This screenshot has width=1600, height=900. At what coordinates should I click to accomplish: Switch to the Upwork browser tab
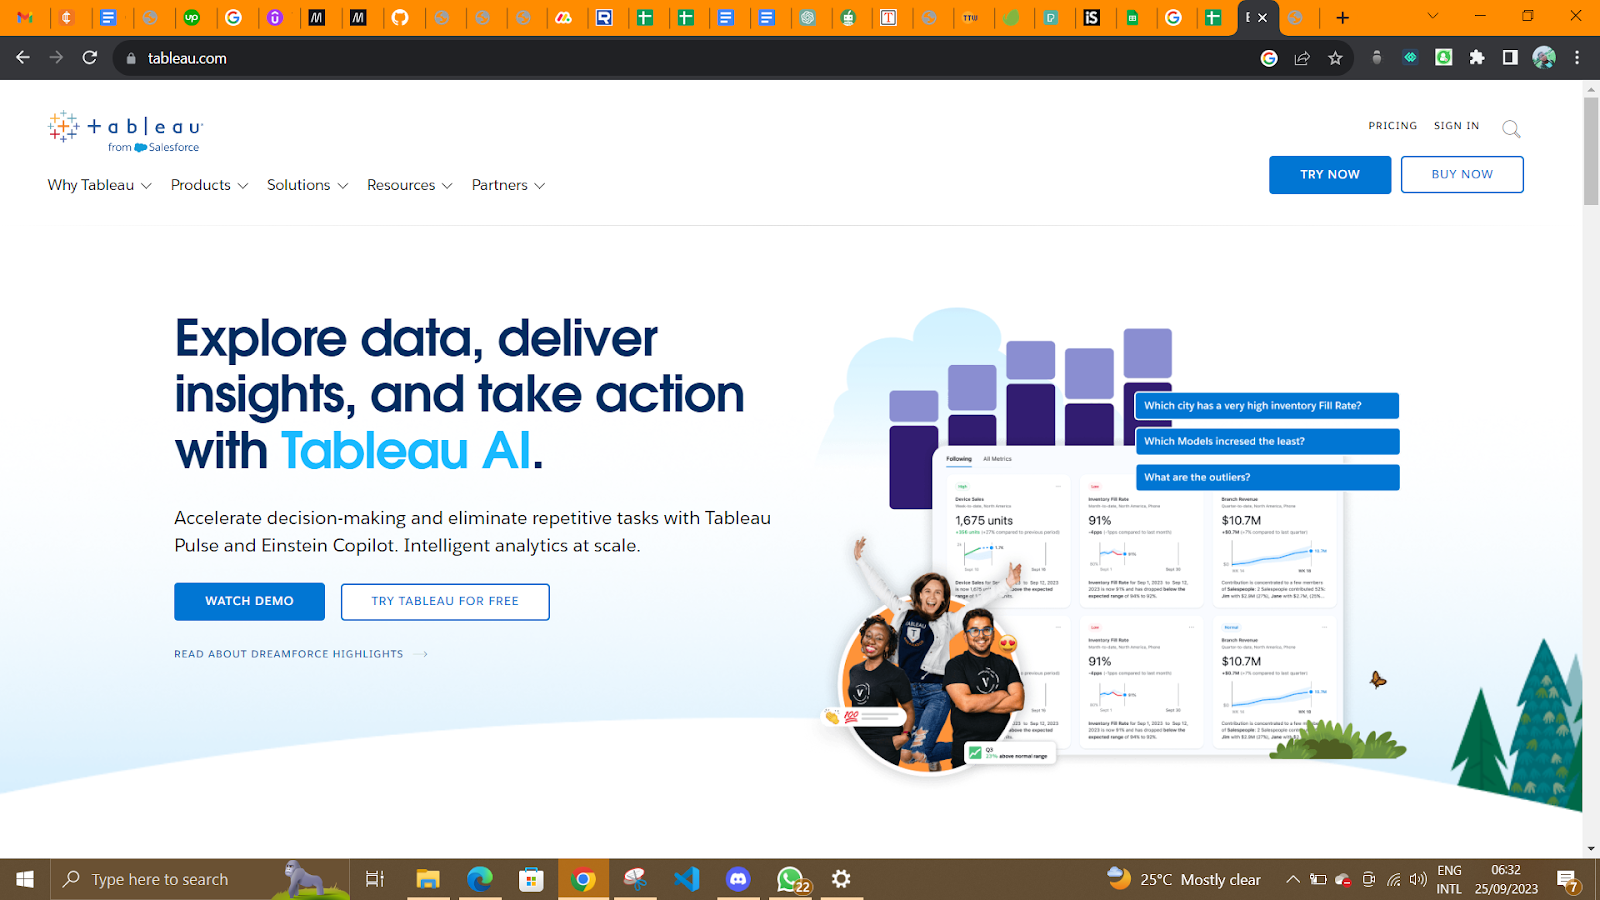pyautogui.click(x=192, y=17)
